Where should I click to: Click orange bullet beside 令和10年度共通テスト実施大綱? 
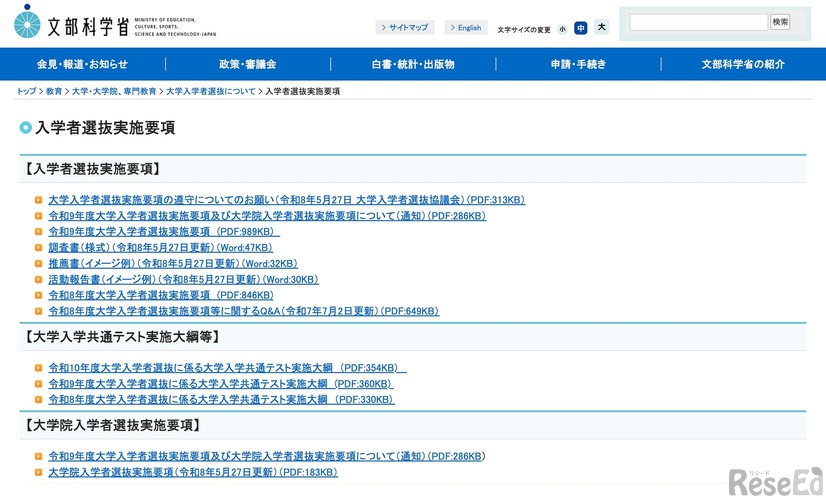(38, 367)
